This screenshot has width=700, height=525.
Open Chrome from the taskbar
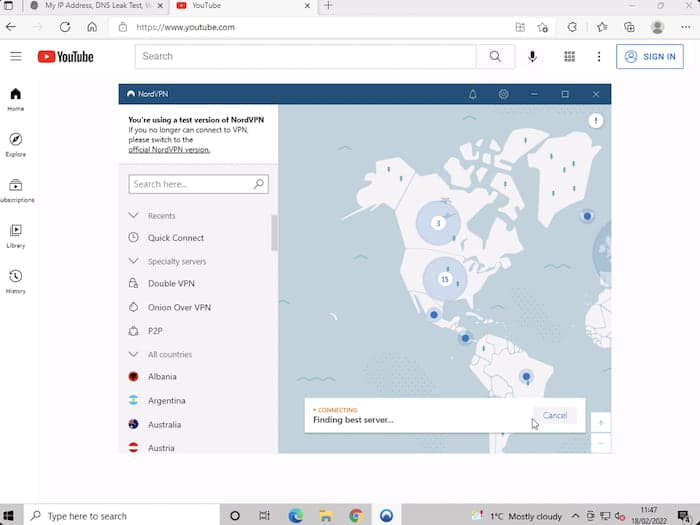click(x=356, y=516)
